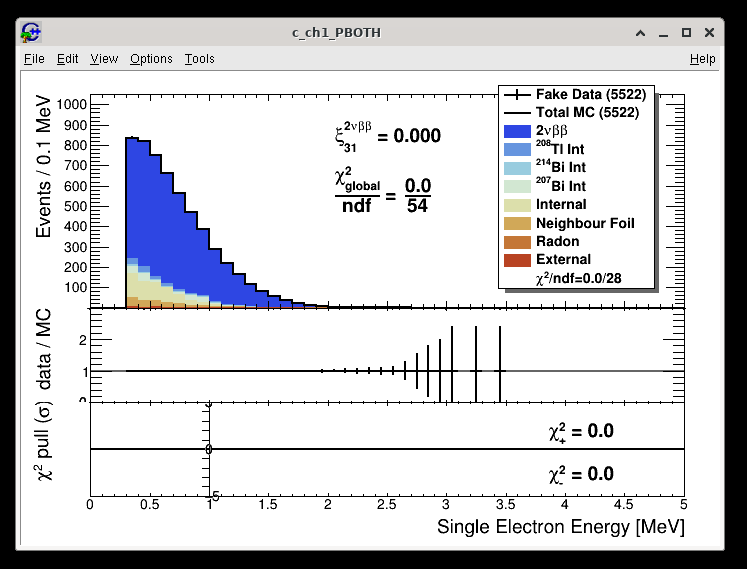Open the Help menu

tap(702, 59)
